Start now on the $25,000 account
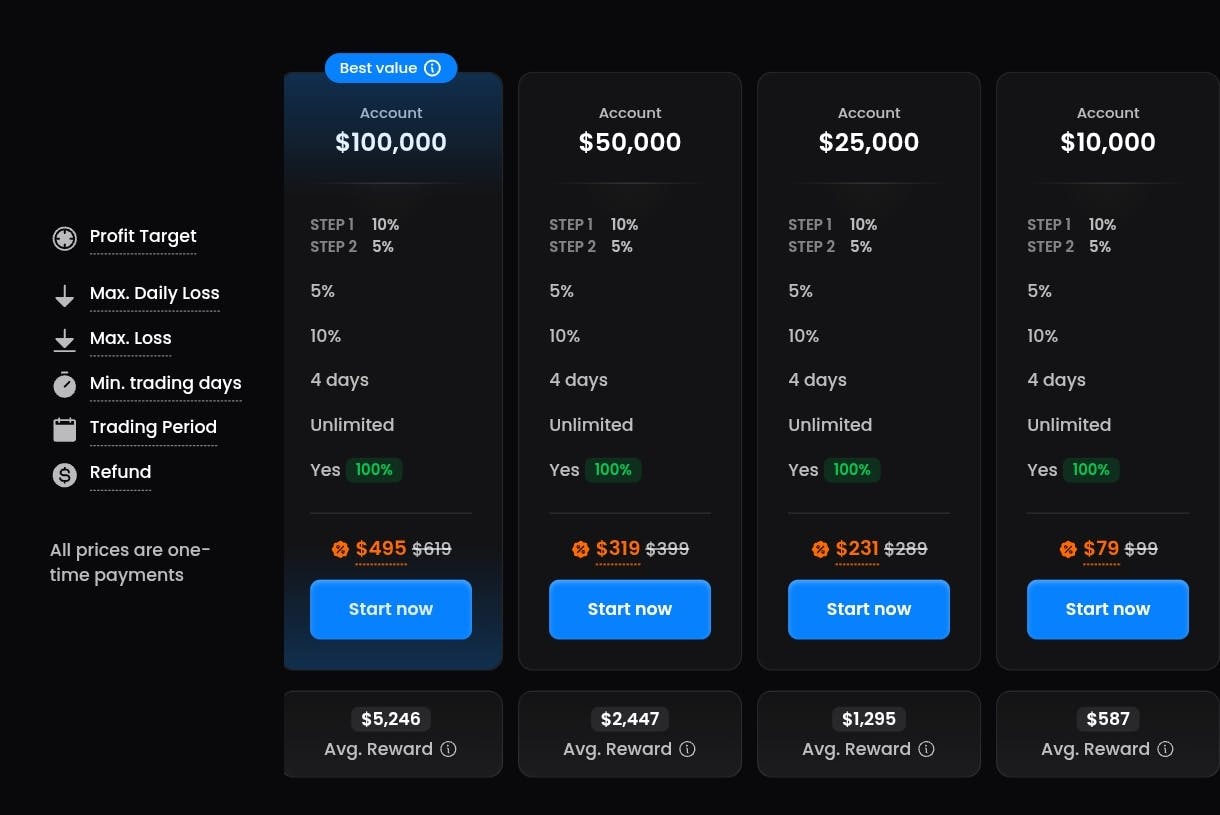This screenshot has width=1220, height=815. [869, 609]
